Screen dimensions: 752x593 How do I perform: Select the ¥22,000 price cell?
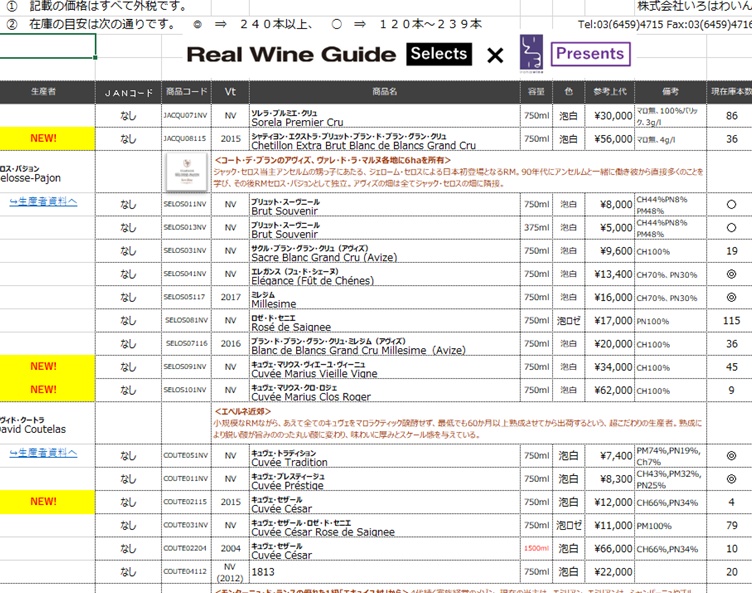610,571
